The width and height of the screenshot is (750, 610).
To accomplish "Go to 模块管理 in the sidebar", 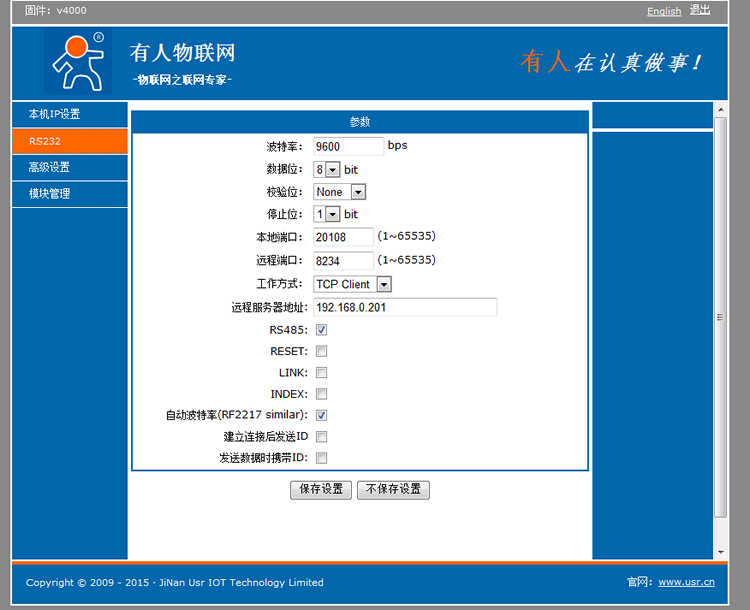I will (70, 193).
